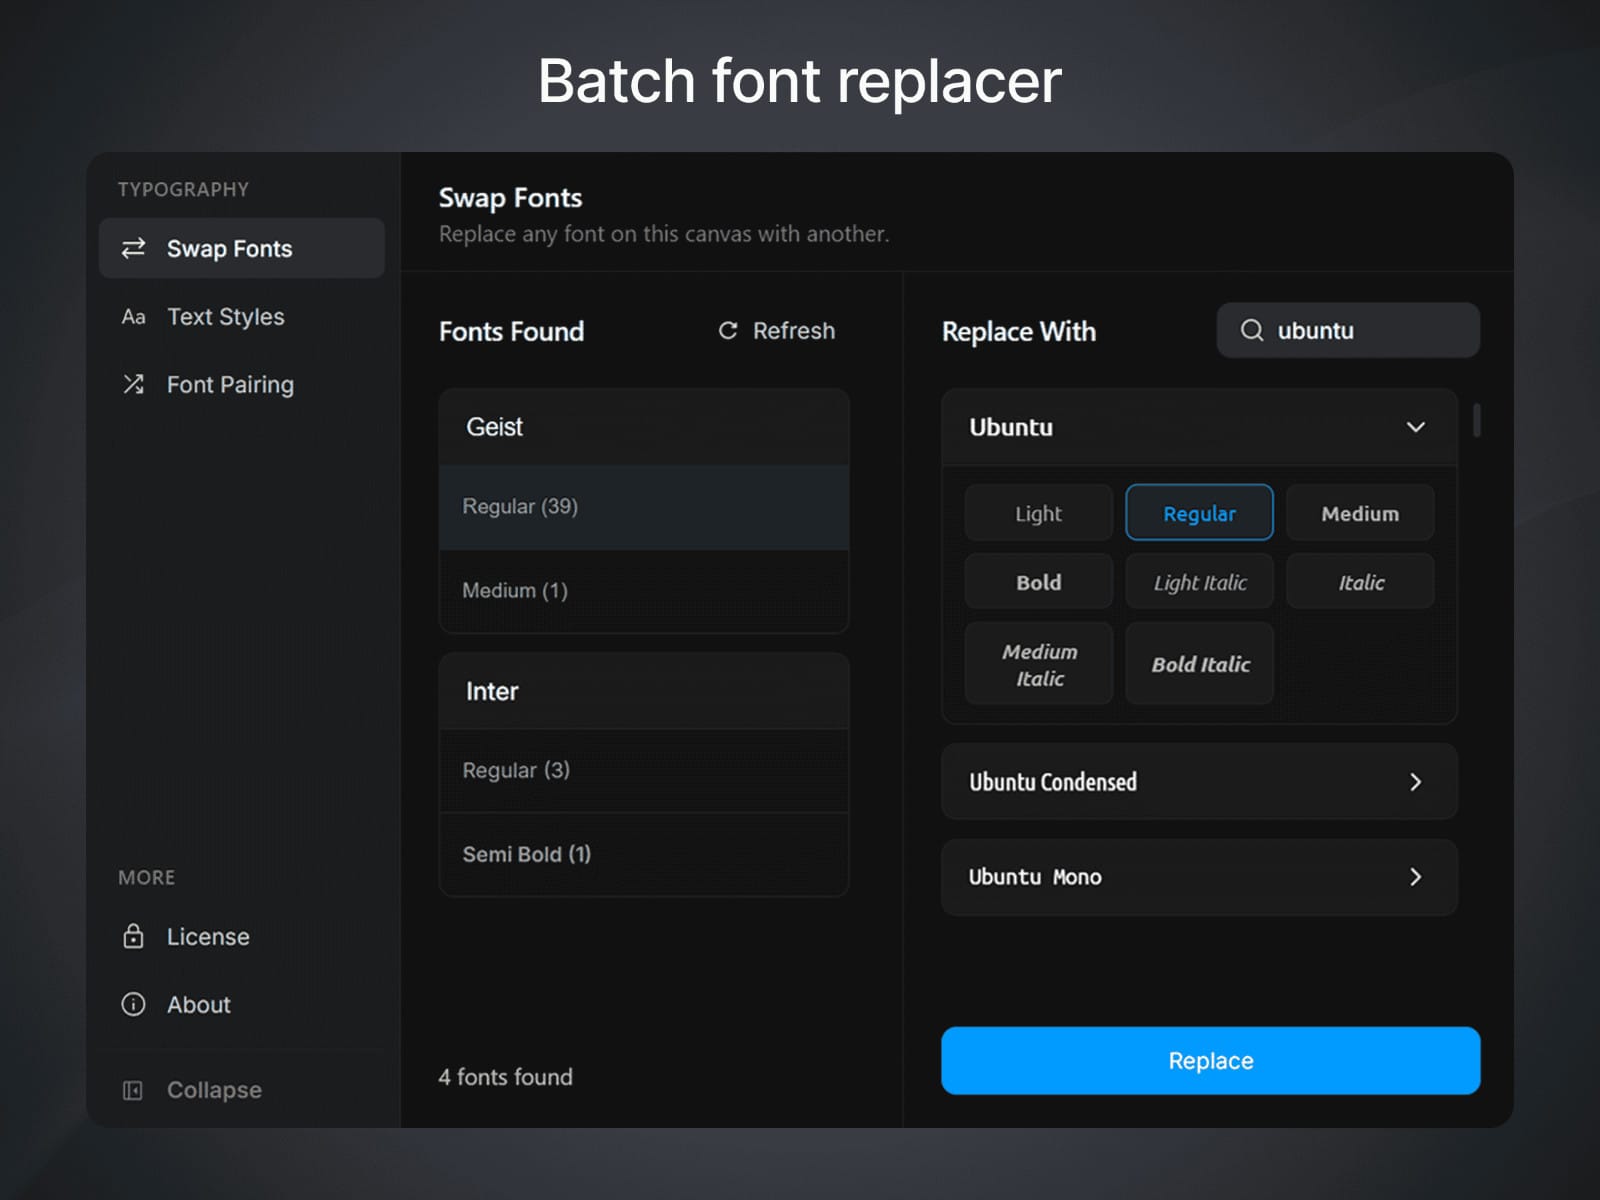Select the Medium Ubuntu weight
1600x1200 pixels.
pyautogui.click(x=1360, y=513)
